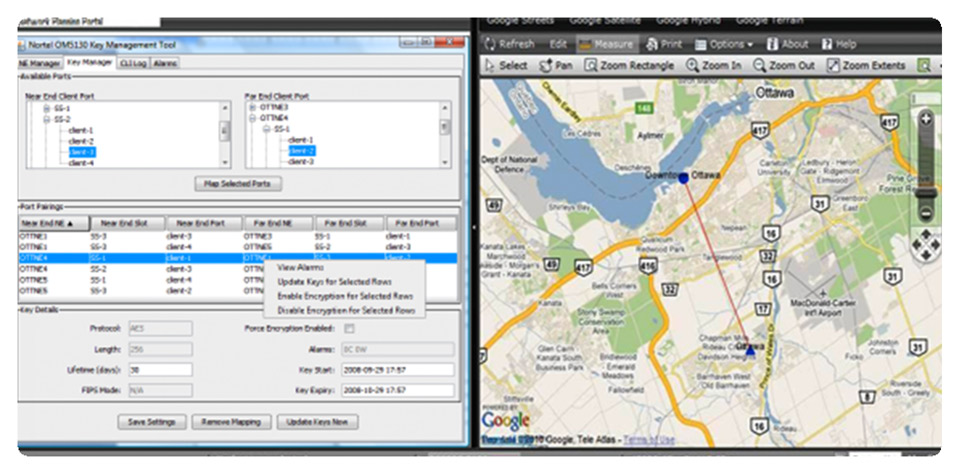Click the Remove Mapping button
Screen dimensions: 960x475
tap(231, 422)
